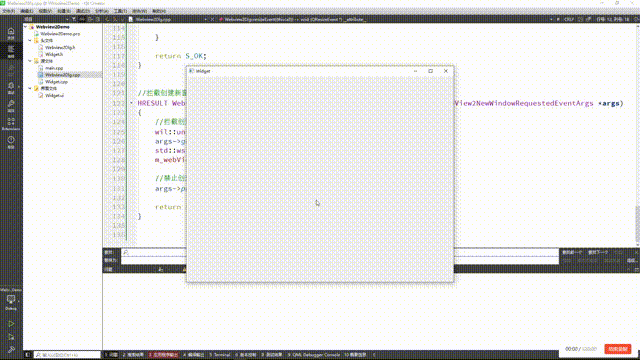Select Webview2Dlg.h header file
Screen dimensions: 640x360
(60, 47)
